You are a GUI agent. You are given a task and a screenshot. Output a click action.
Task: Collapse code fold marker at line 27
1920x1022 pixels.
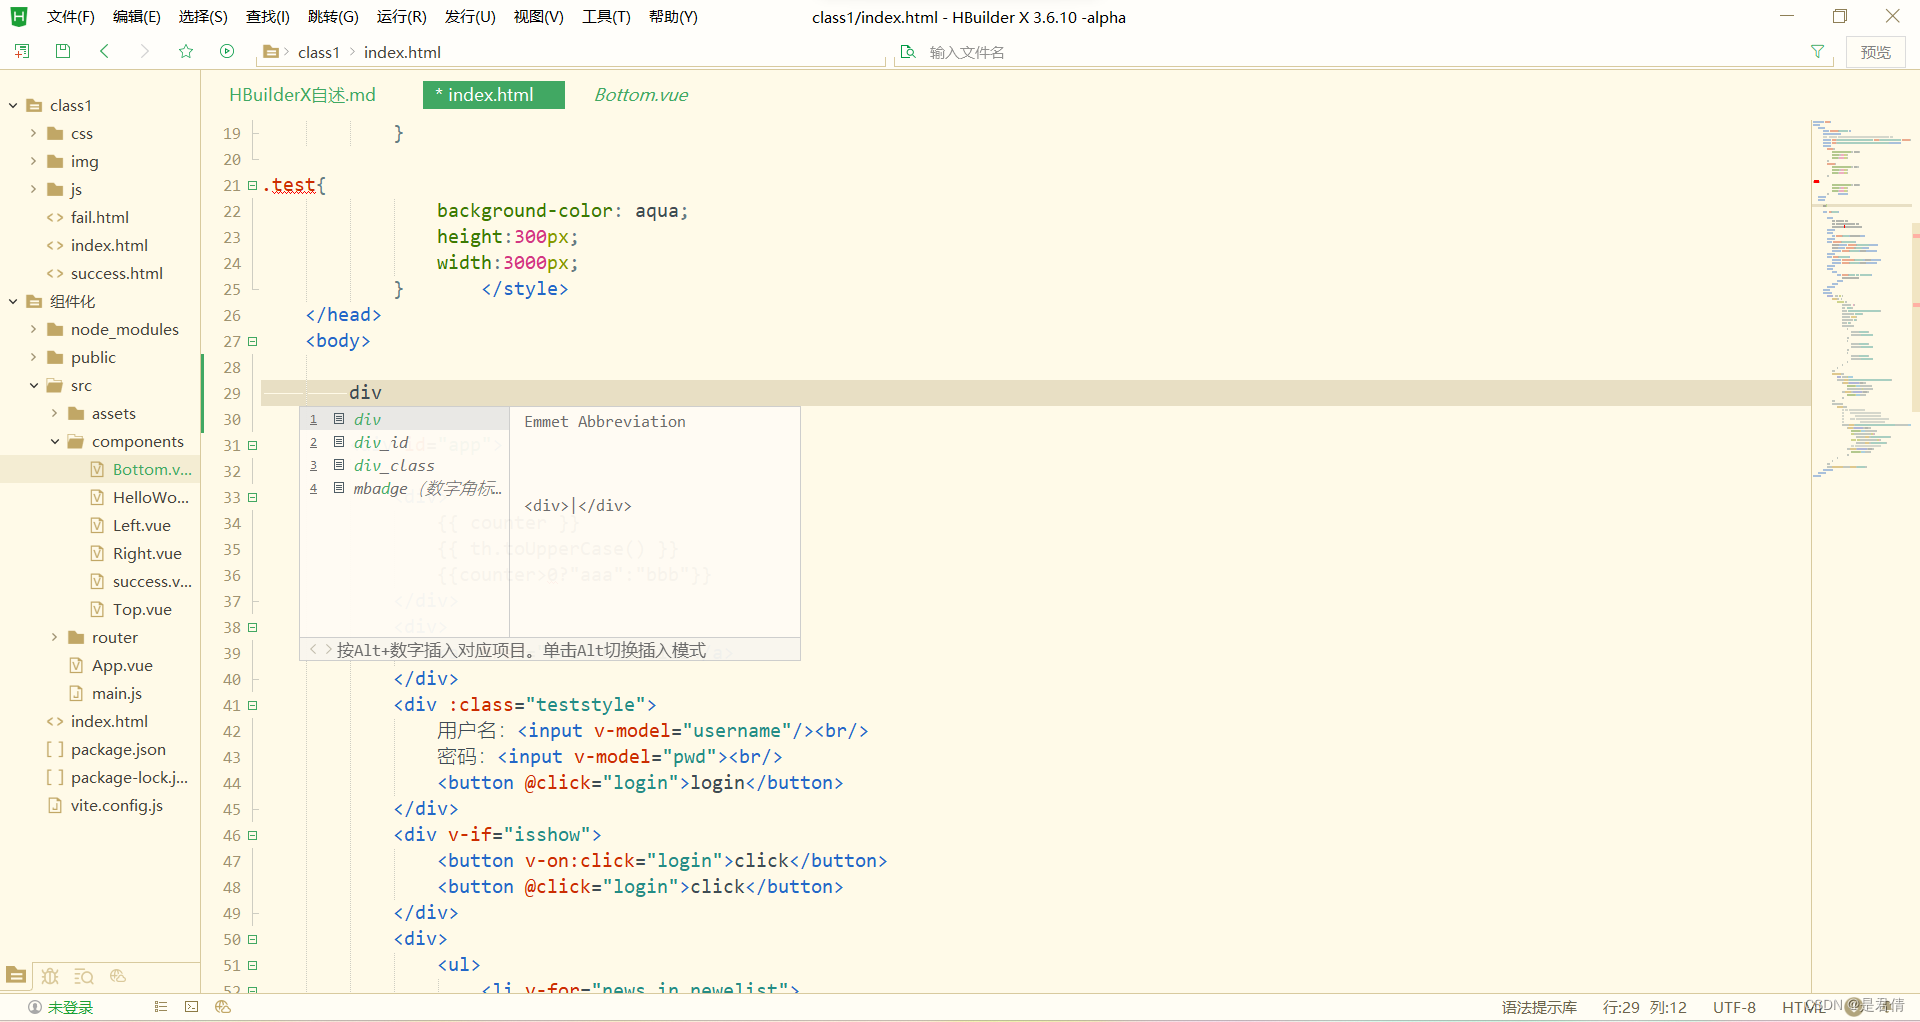252,341
